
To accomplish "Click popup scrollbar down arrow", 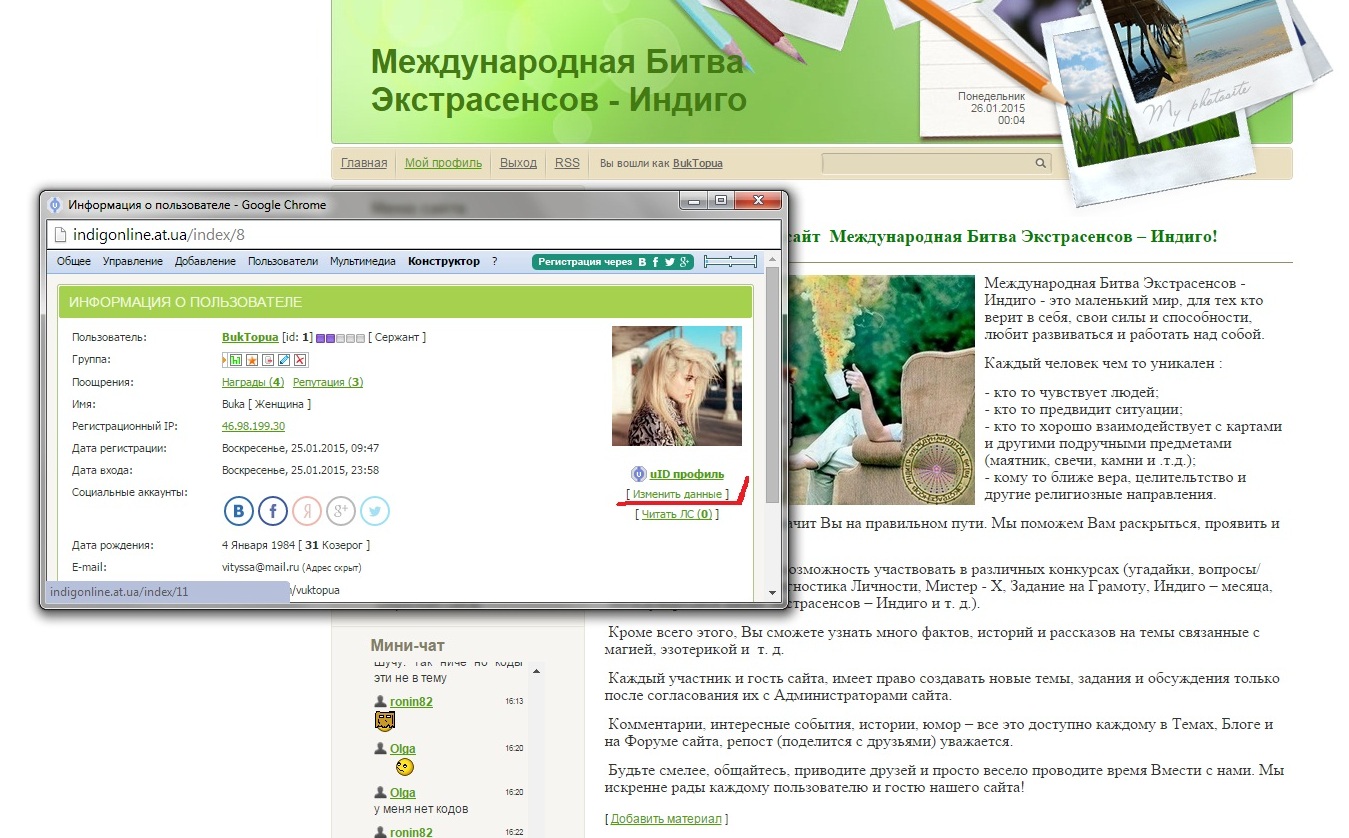I will [771, 593].
